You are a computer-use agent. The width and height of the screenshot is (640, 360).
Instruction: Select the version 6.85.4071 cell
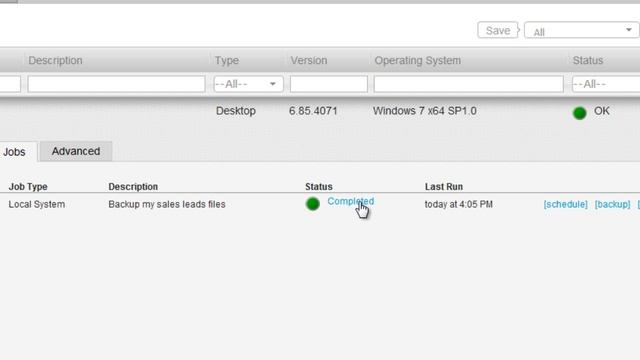click(313, 111)
